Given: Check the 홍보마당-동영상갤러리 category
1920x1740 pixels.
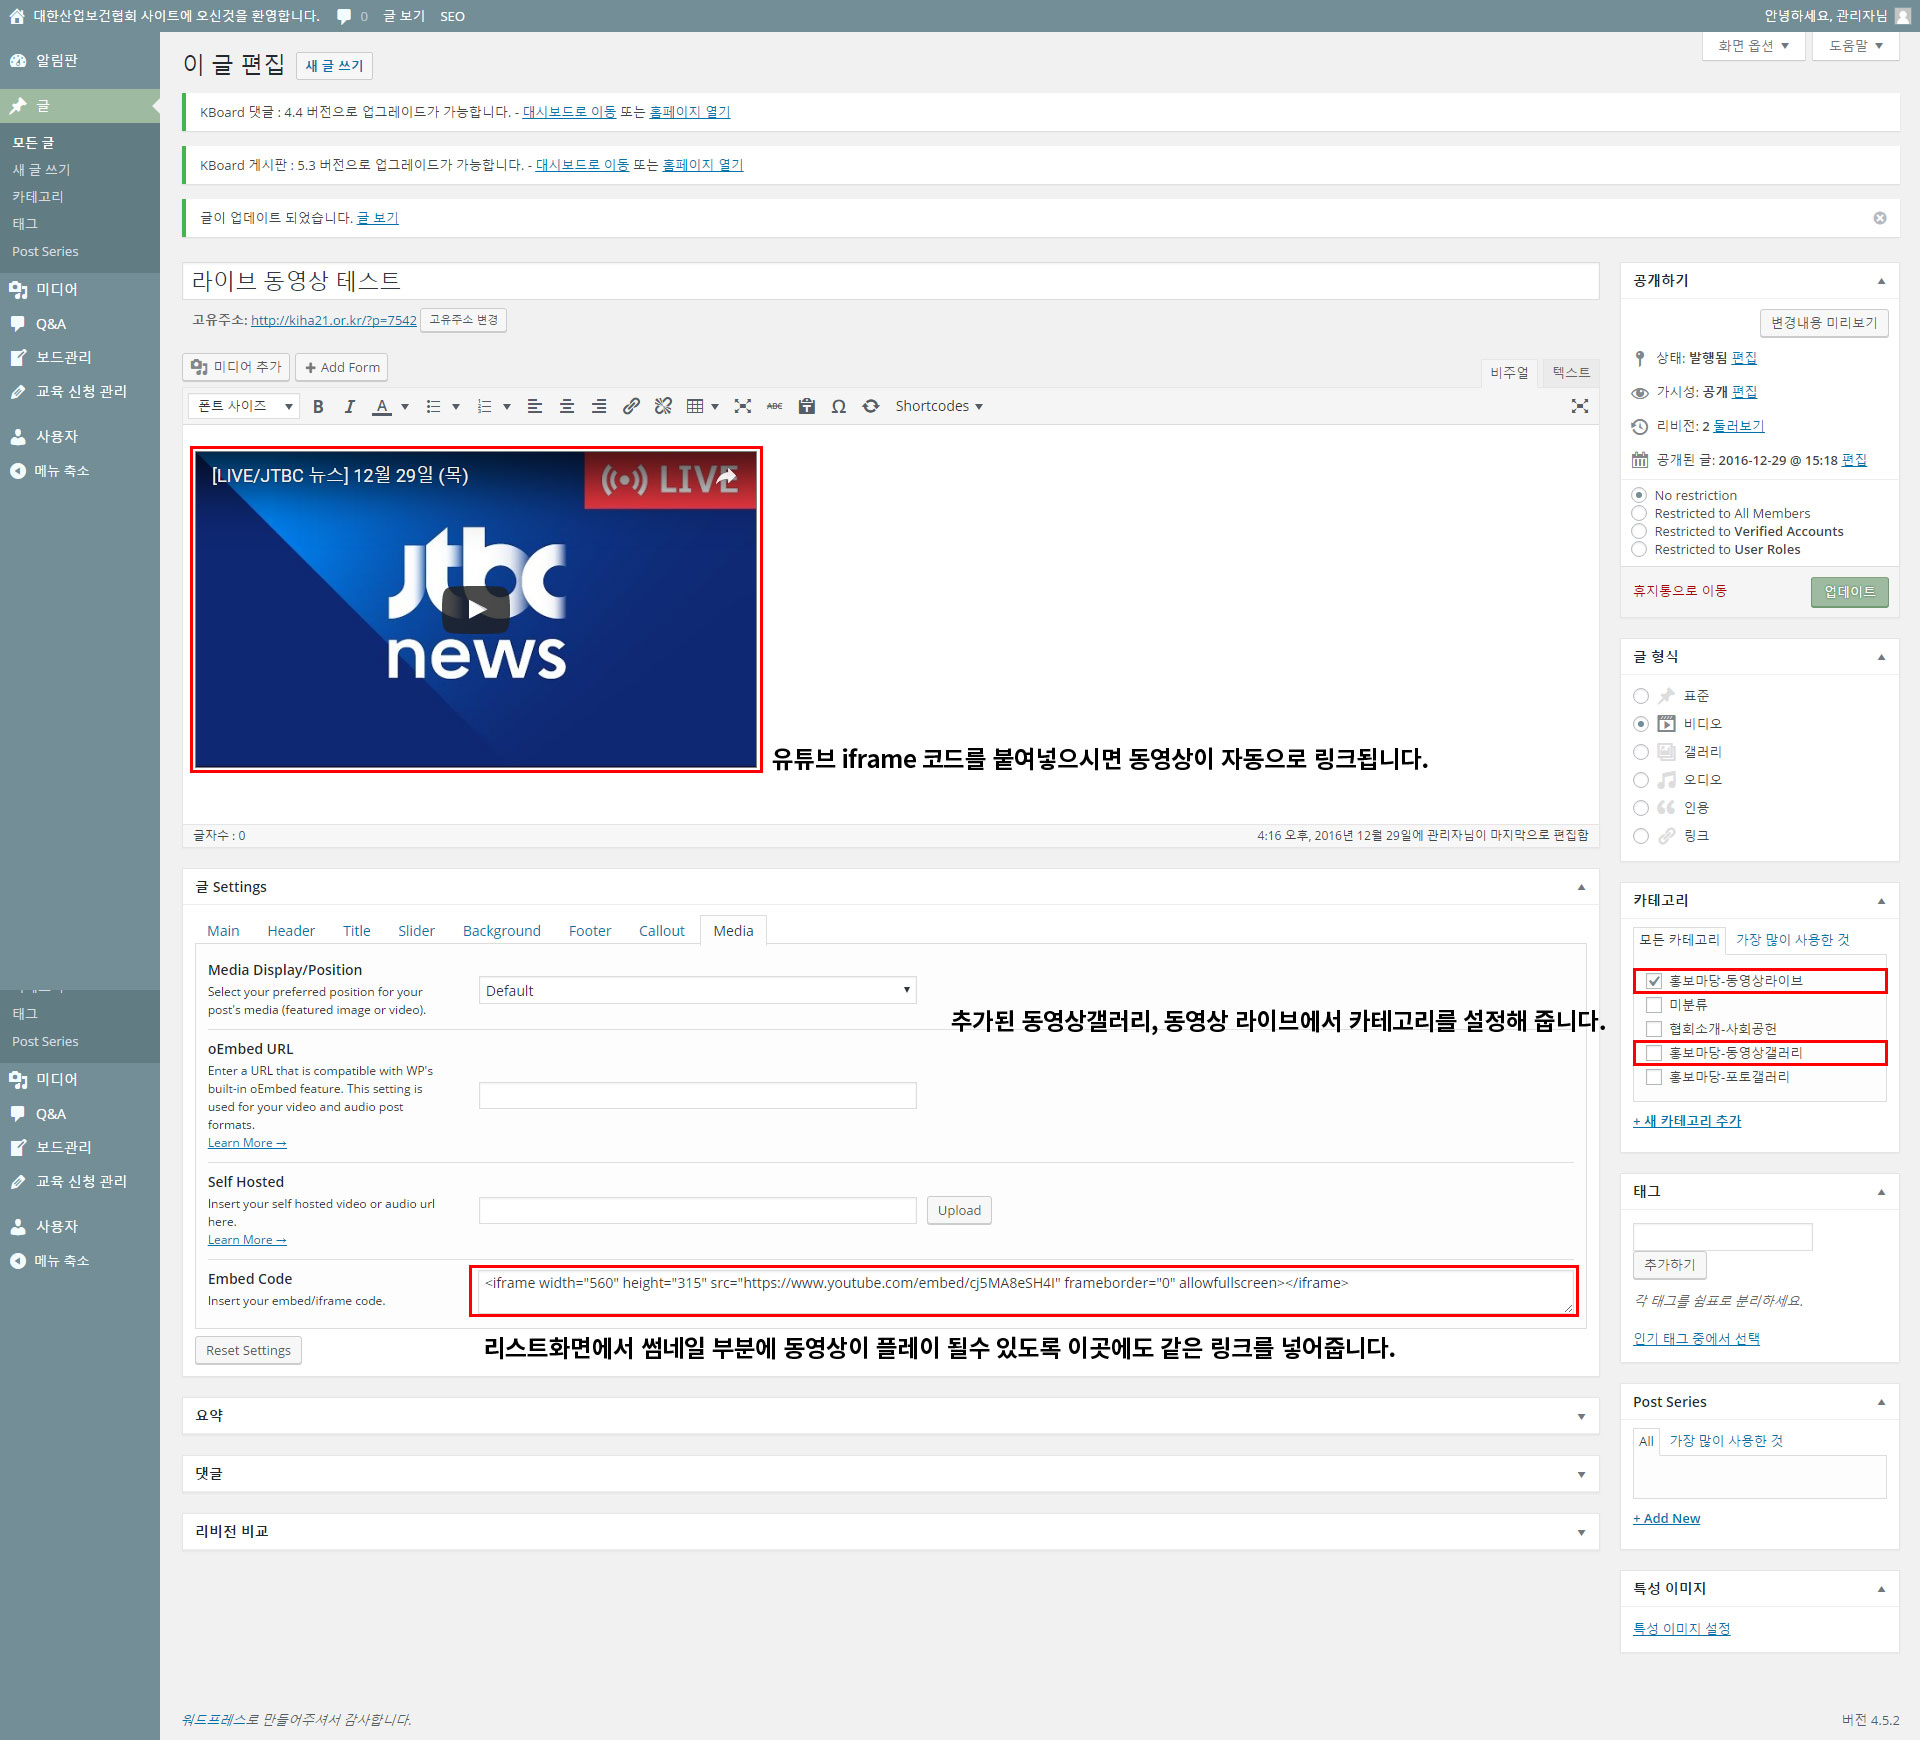Looking at the screenshot, I should click(x=1654, y=1053).
